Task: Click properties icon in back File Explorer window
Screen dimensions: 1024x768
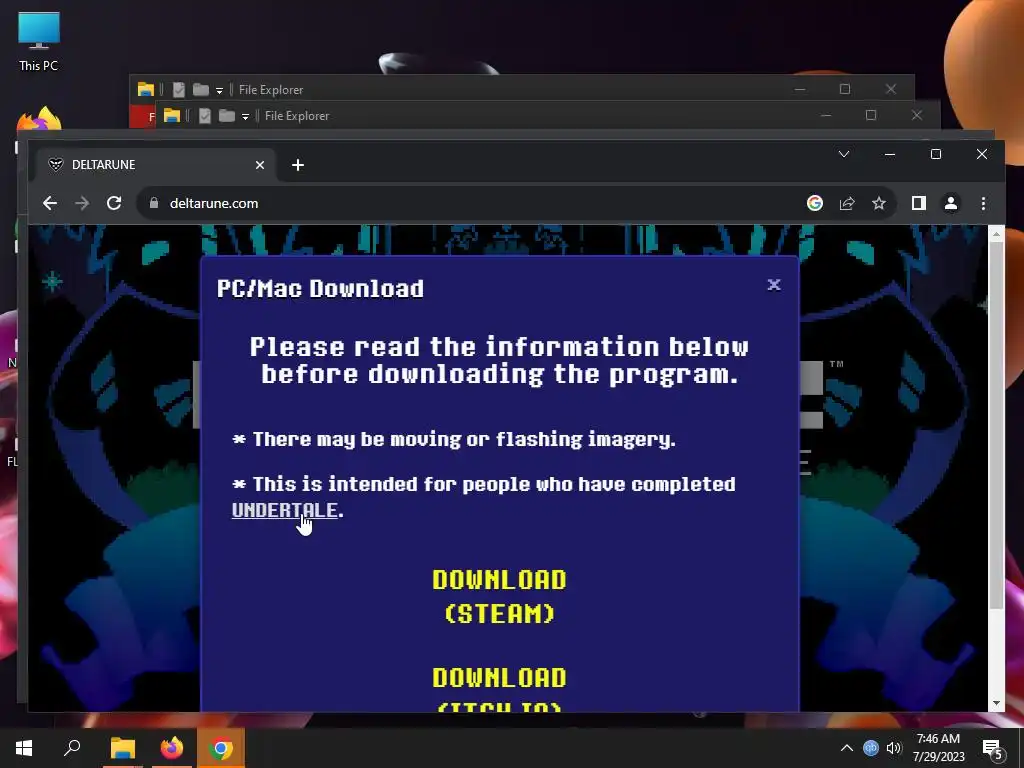Action: pyautogui.click(x=179, y=89)
